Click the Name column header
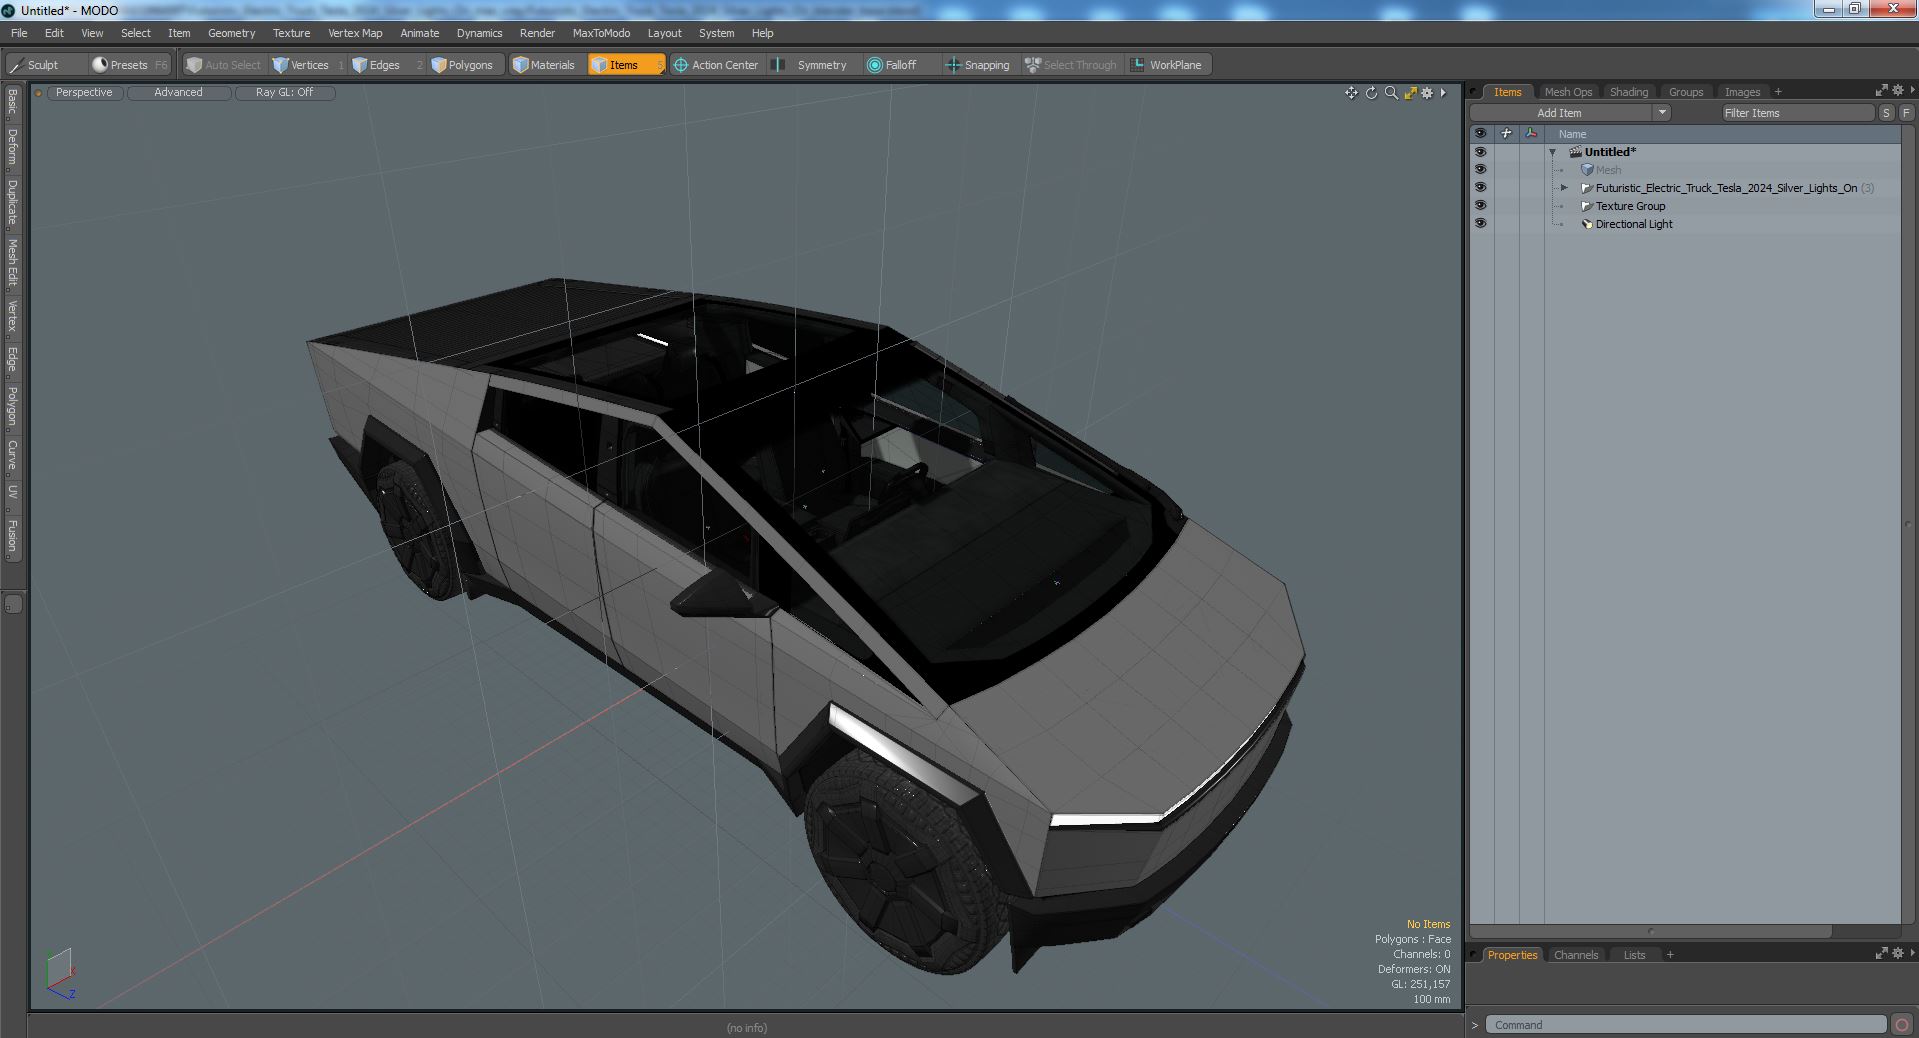Screen dimensions: 1919x1038 [1572, 134]
